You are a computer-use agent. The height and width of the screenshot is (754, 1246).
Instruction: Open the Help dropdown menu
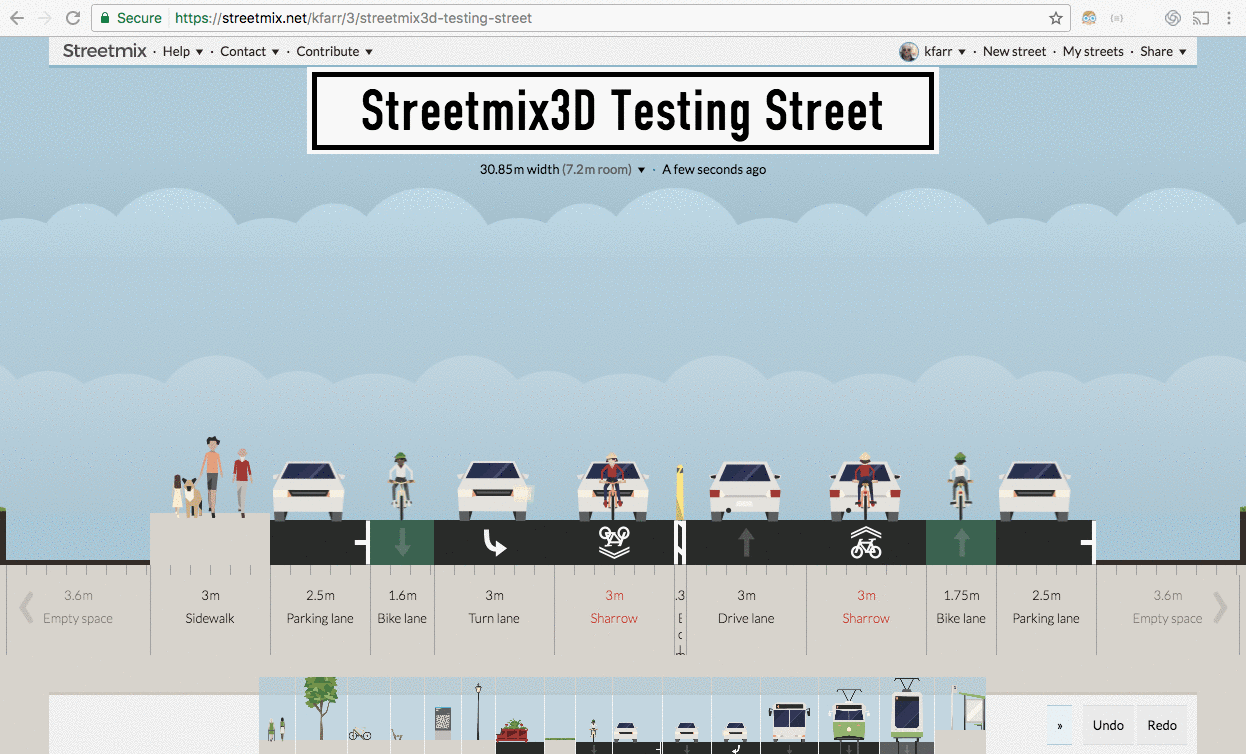point(183,51)
